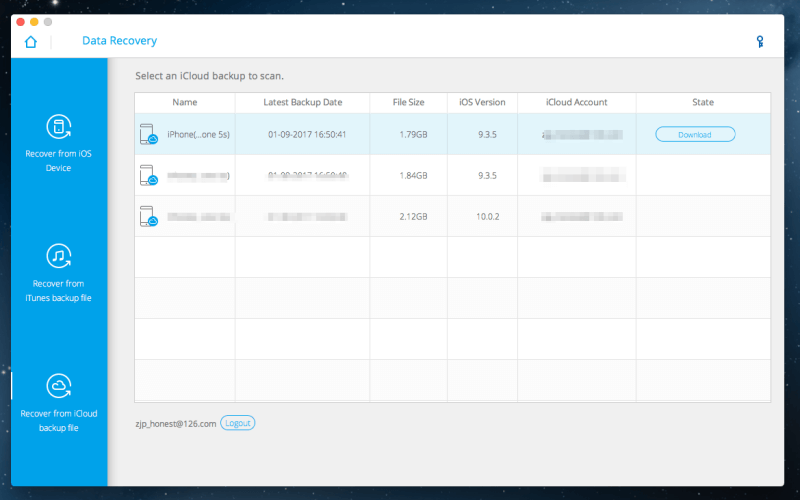Select the backup dated 01-09-2017 16:50:41
The width and height of the screenshot is (800, 500).
(x=307, y=135)
